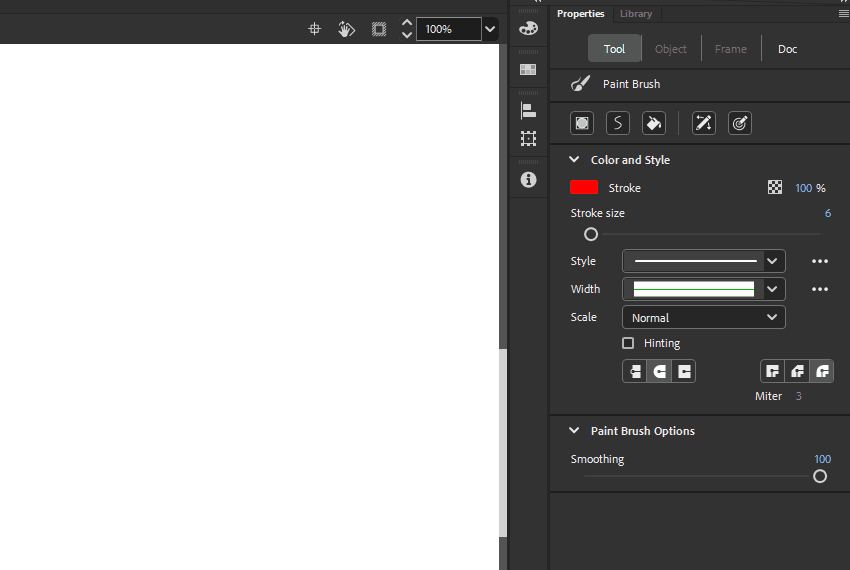Open the stroke Width profile dropdown
Viewport: 850px width, 570px height.
coord(704,289)
